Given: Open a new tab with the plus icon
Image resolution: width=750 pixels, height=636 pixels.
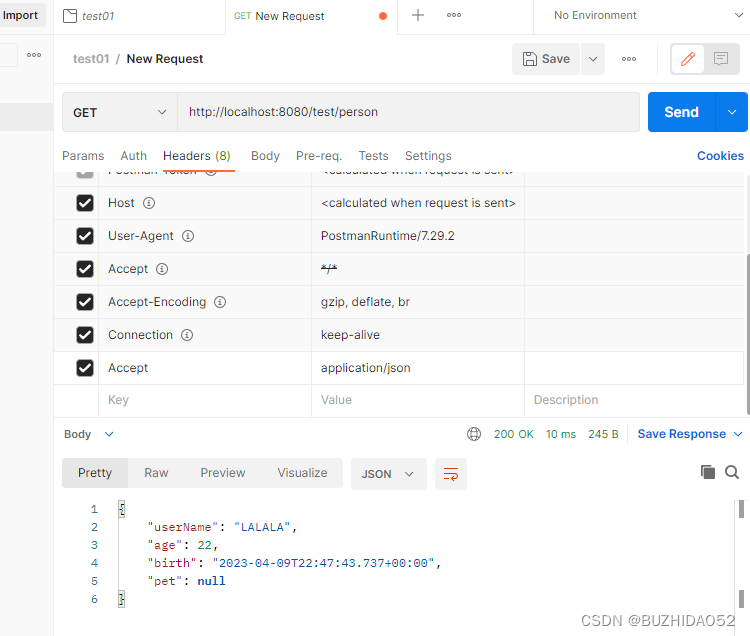Looking at the screenshot, I should click(x=418, y=15).
